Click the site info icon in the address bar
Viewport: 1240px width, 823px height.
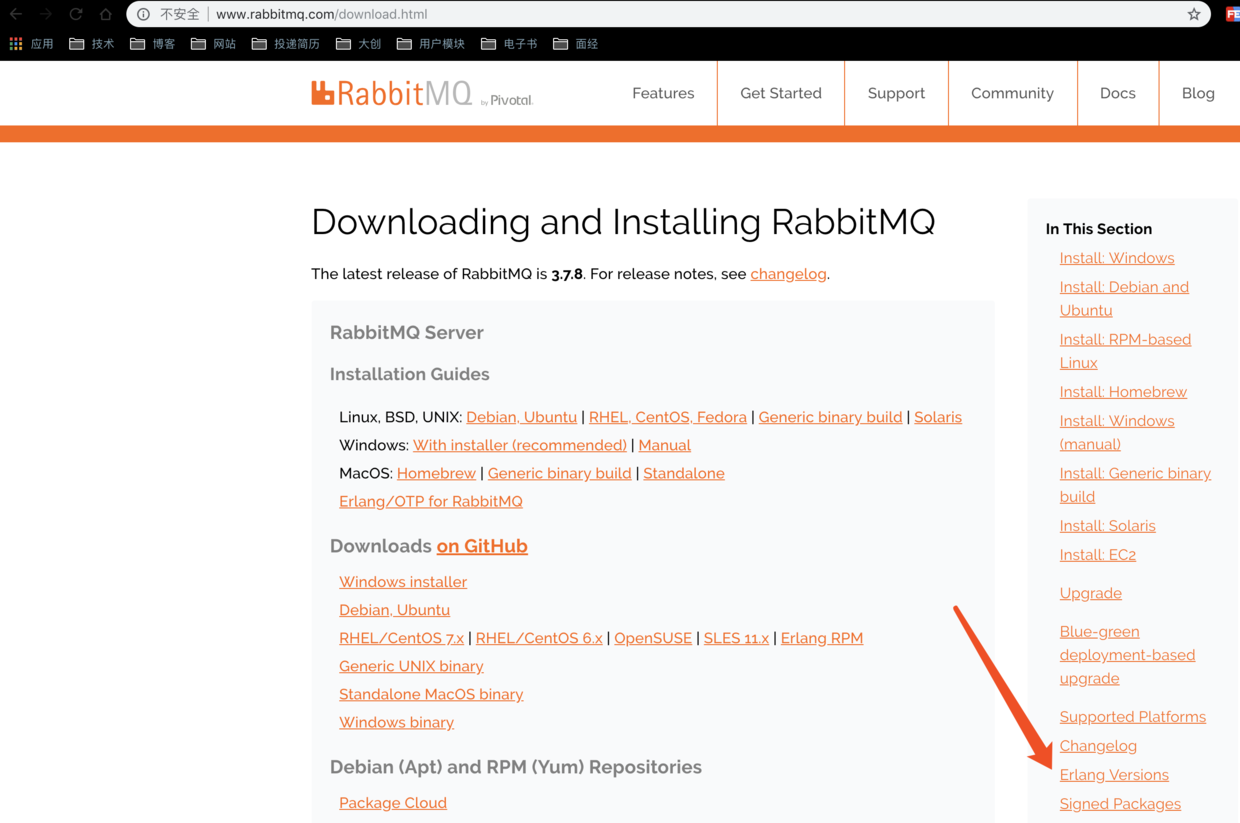click(x=144, y=14)
